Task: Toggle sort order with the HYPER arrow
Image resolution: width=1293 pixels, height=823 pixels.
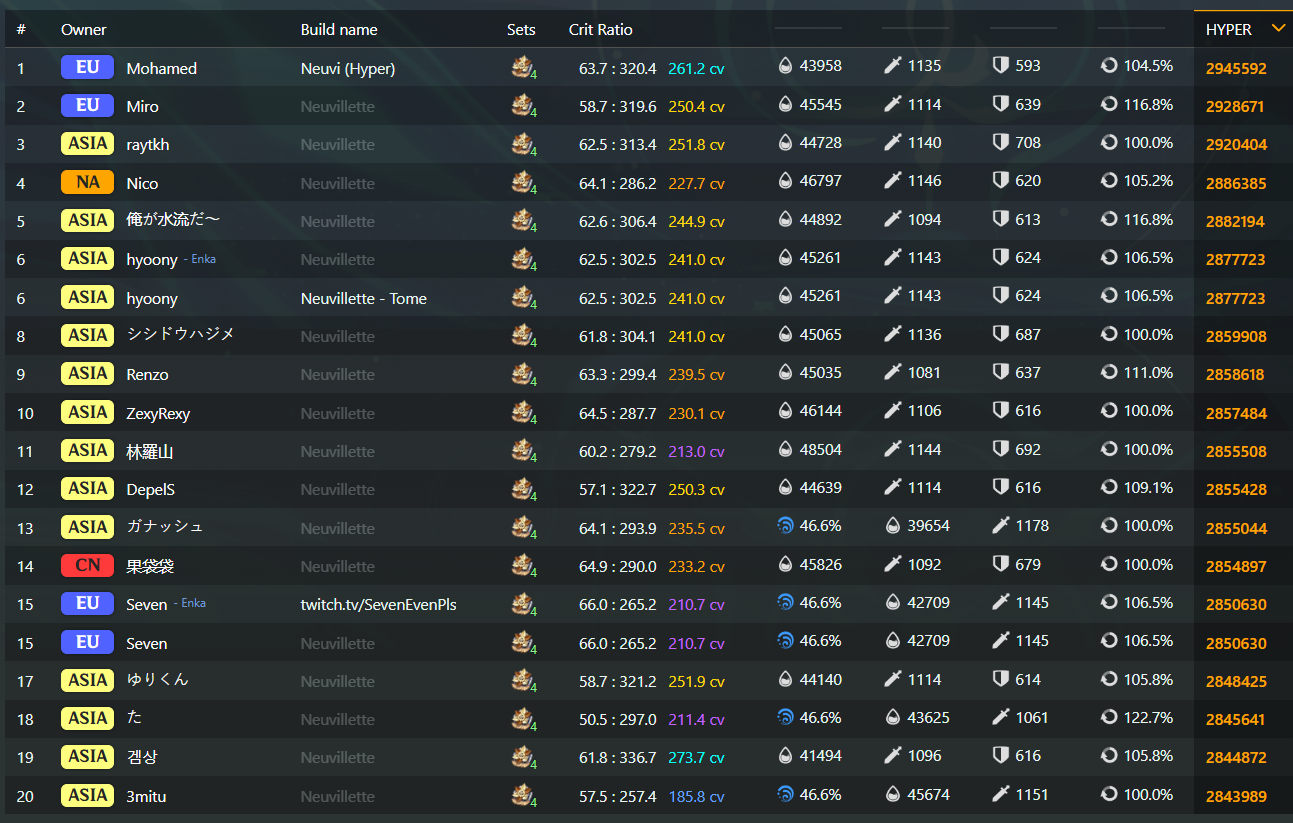Action: point(1277,28)
